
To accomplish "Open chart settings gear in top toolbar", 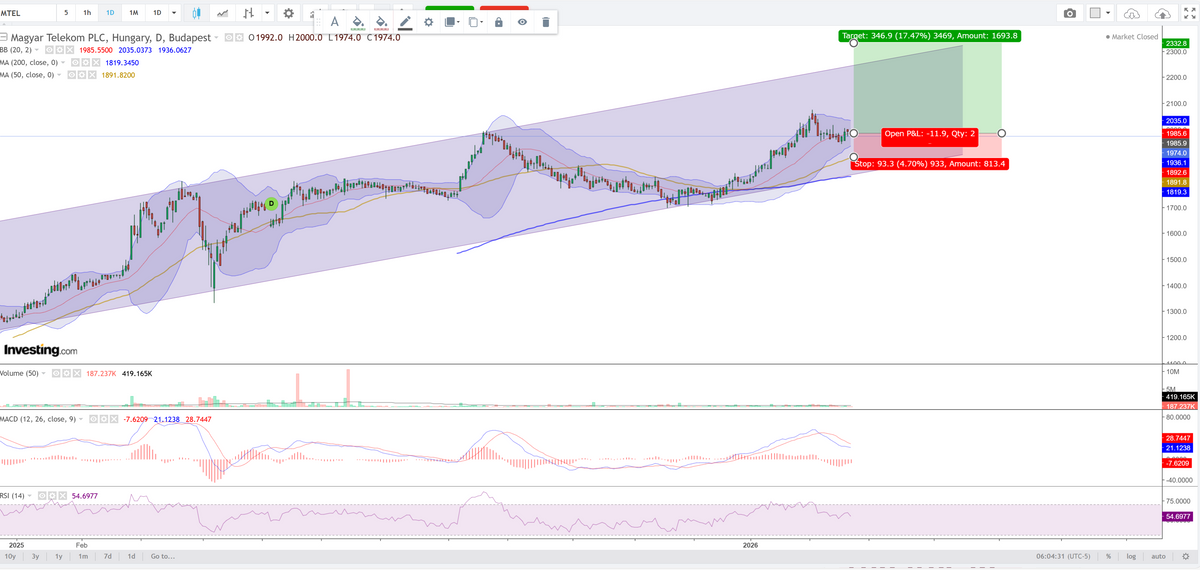I will click(x=289, y=13).
